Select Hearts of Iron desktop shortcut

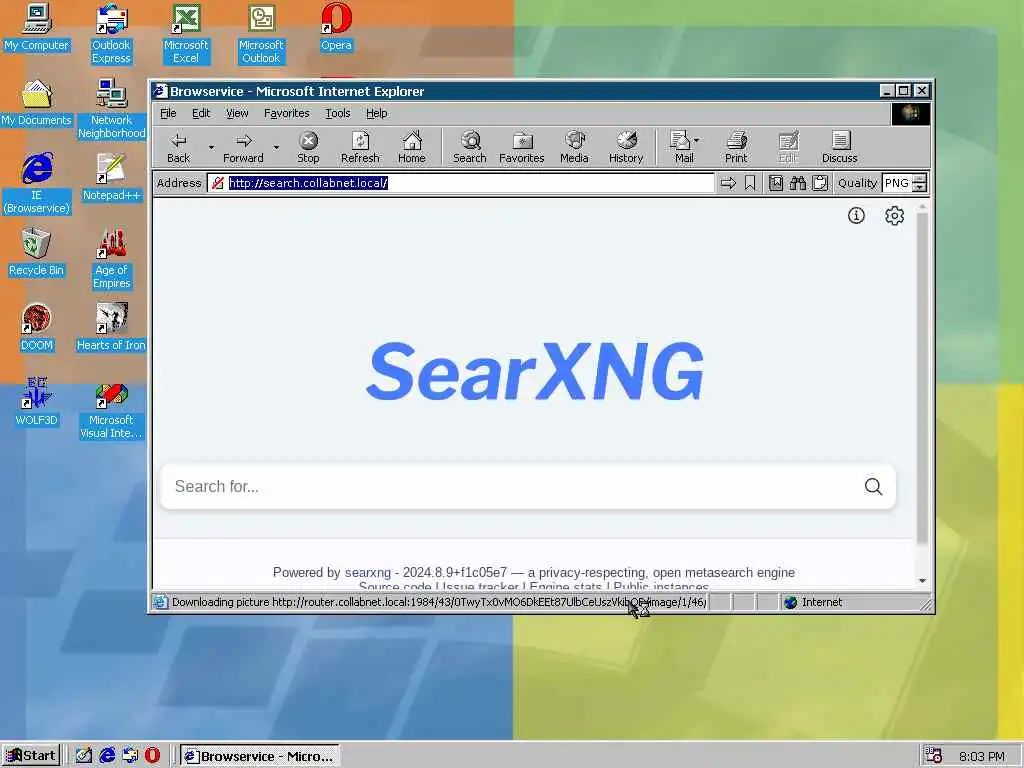[x=111, y=328]
